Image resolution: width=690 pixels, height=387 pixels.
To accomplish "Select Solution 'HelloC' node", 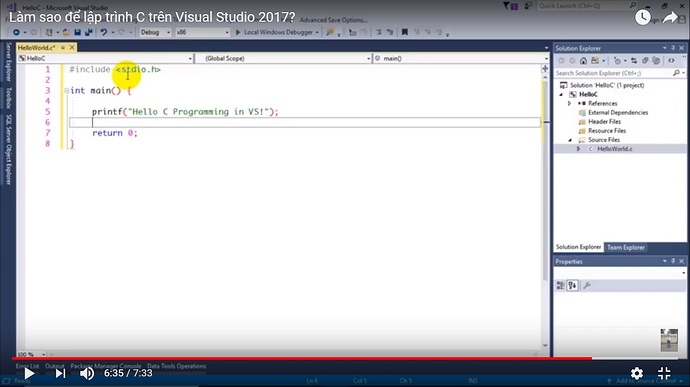I will pyautogui.click(x=607, y=85).
